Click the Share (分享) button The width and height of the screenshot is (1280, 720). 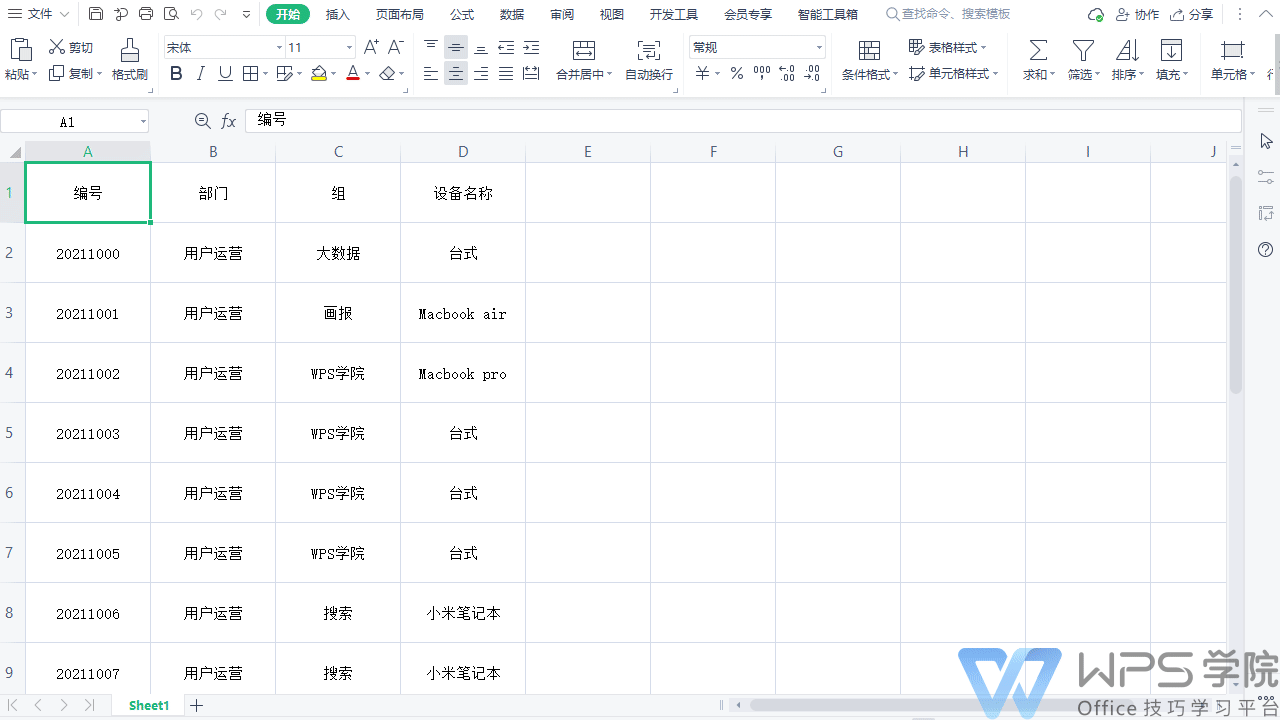[x=1192, y=15]
